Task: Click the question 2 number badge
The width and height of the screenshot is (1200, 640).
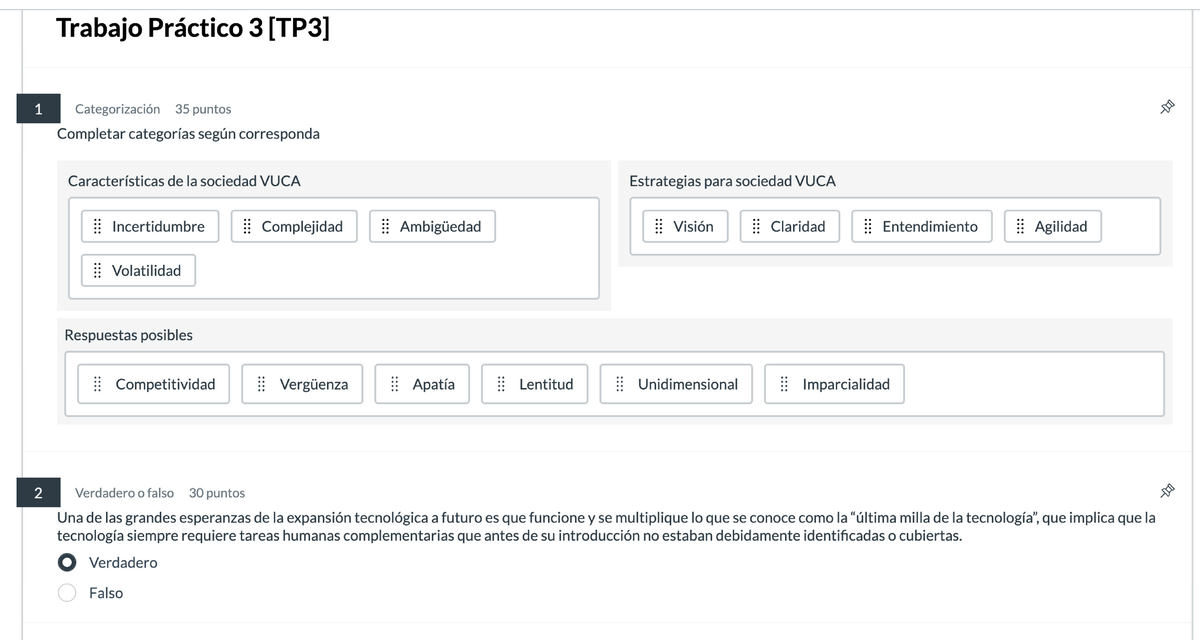Action: (38, 492)
